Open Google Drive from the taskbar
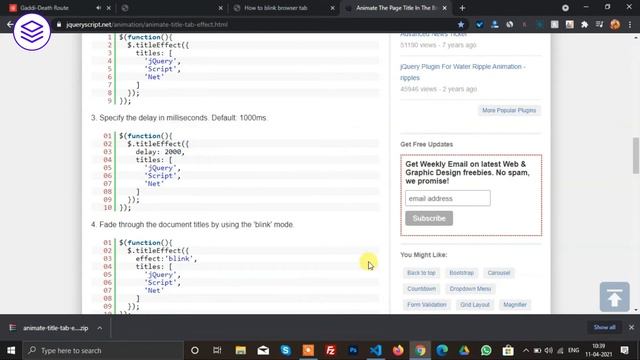This screenshot has height=360, width=640. pyautogui.click(x=464, y=350)
